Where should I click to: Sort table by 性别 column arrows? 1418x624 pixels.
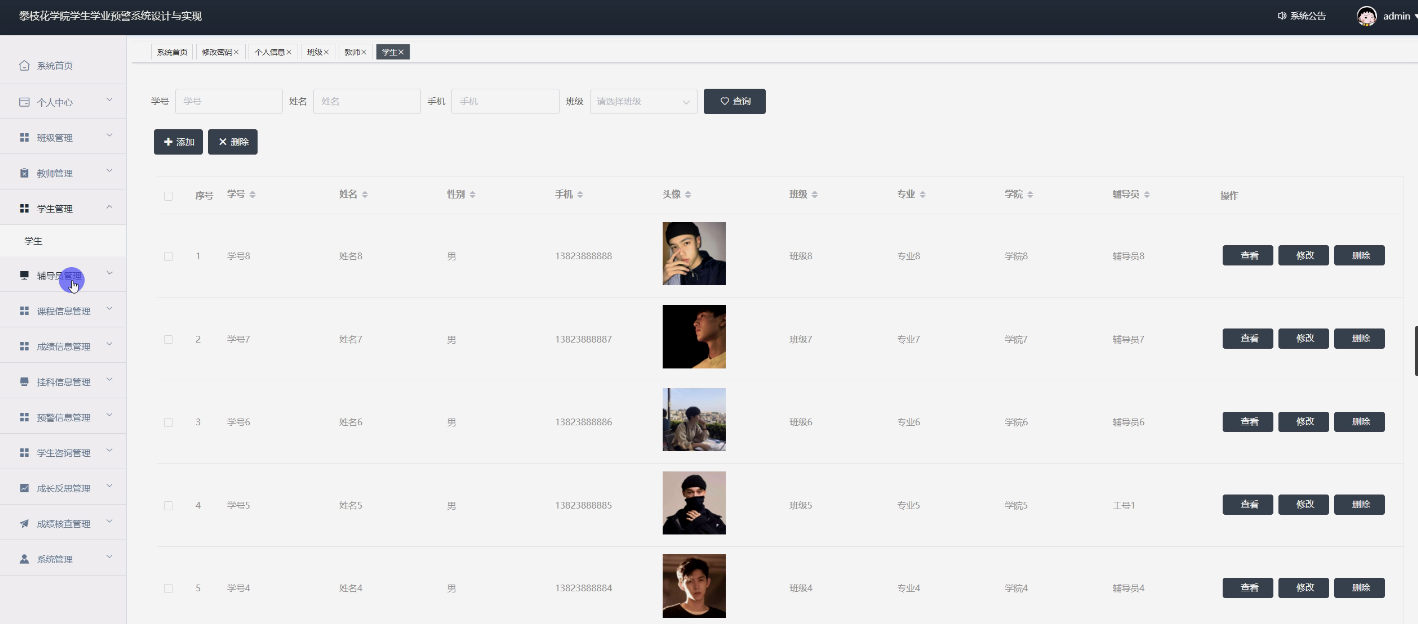tap(472, 194)
